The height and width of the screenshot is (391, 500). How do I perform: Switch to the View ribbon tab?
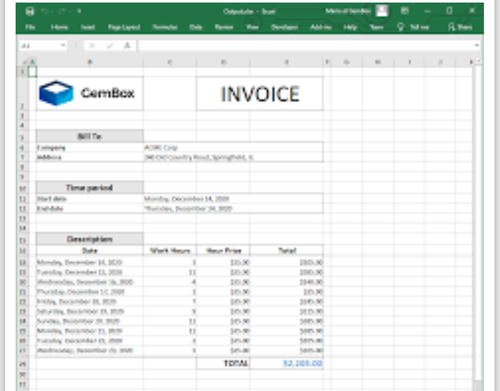(x=252, y=27)
